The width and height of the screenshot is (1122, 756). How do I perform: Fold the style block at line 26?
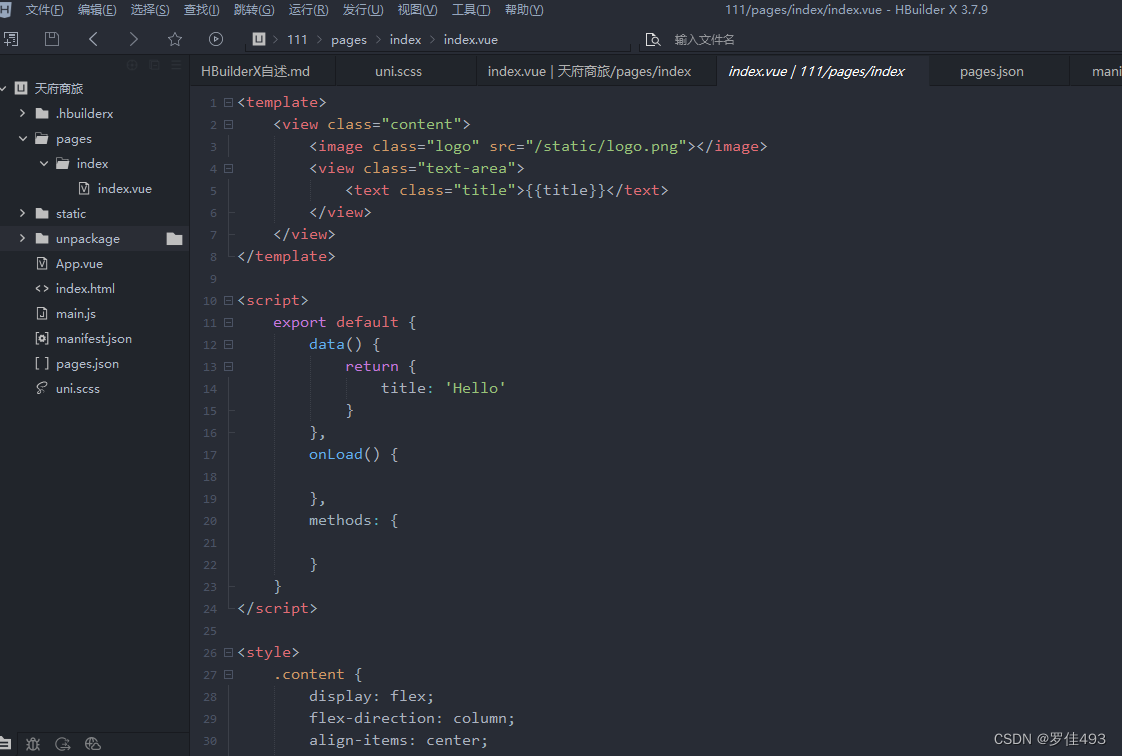[229, 652]
